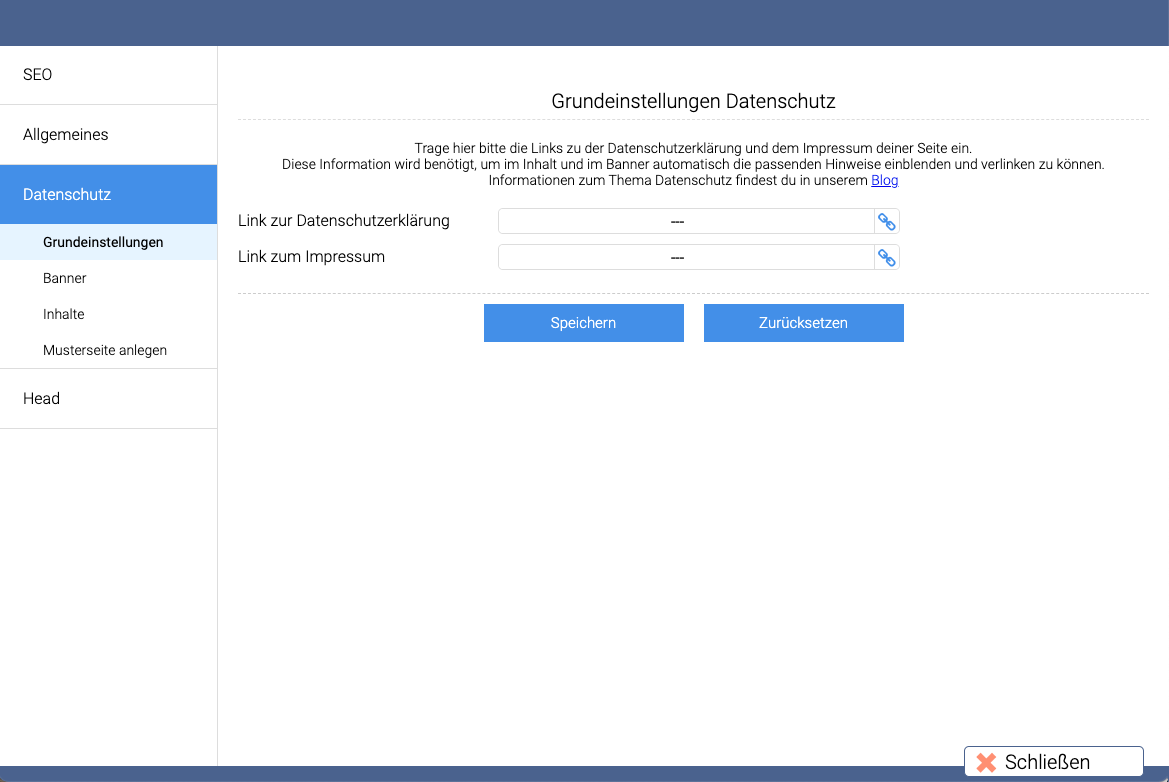Focus the Link zum Impressum input
This screenshot has width=1169, height=782.
tap(686, 257)
